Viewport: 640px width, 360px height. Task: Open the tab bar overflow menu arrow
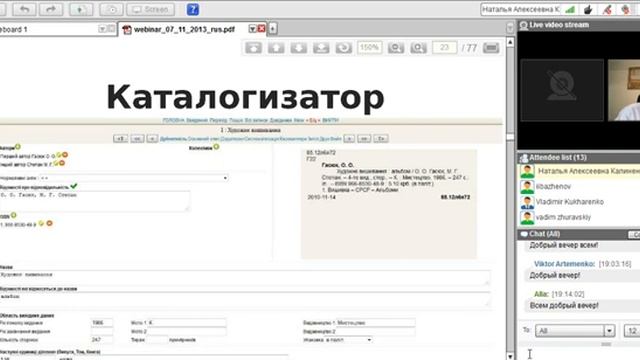[510, 28]
